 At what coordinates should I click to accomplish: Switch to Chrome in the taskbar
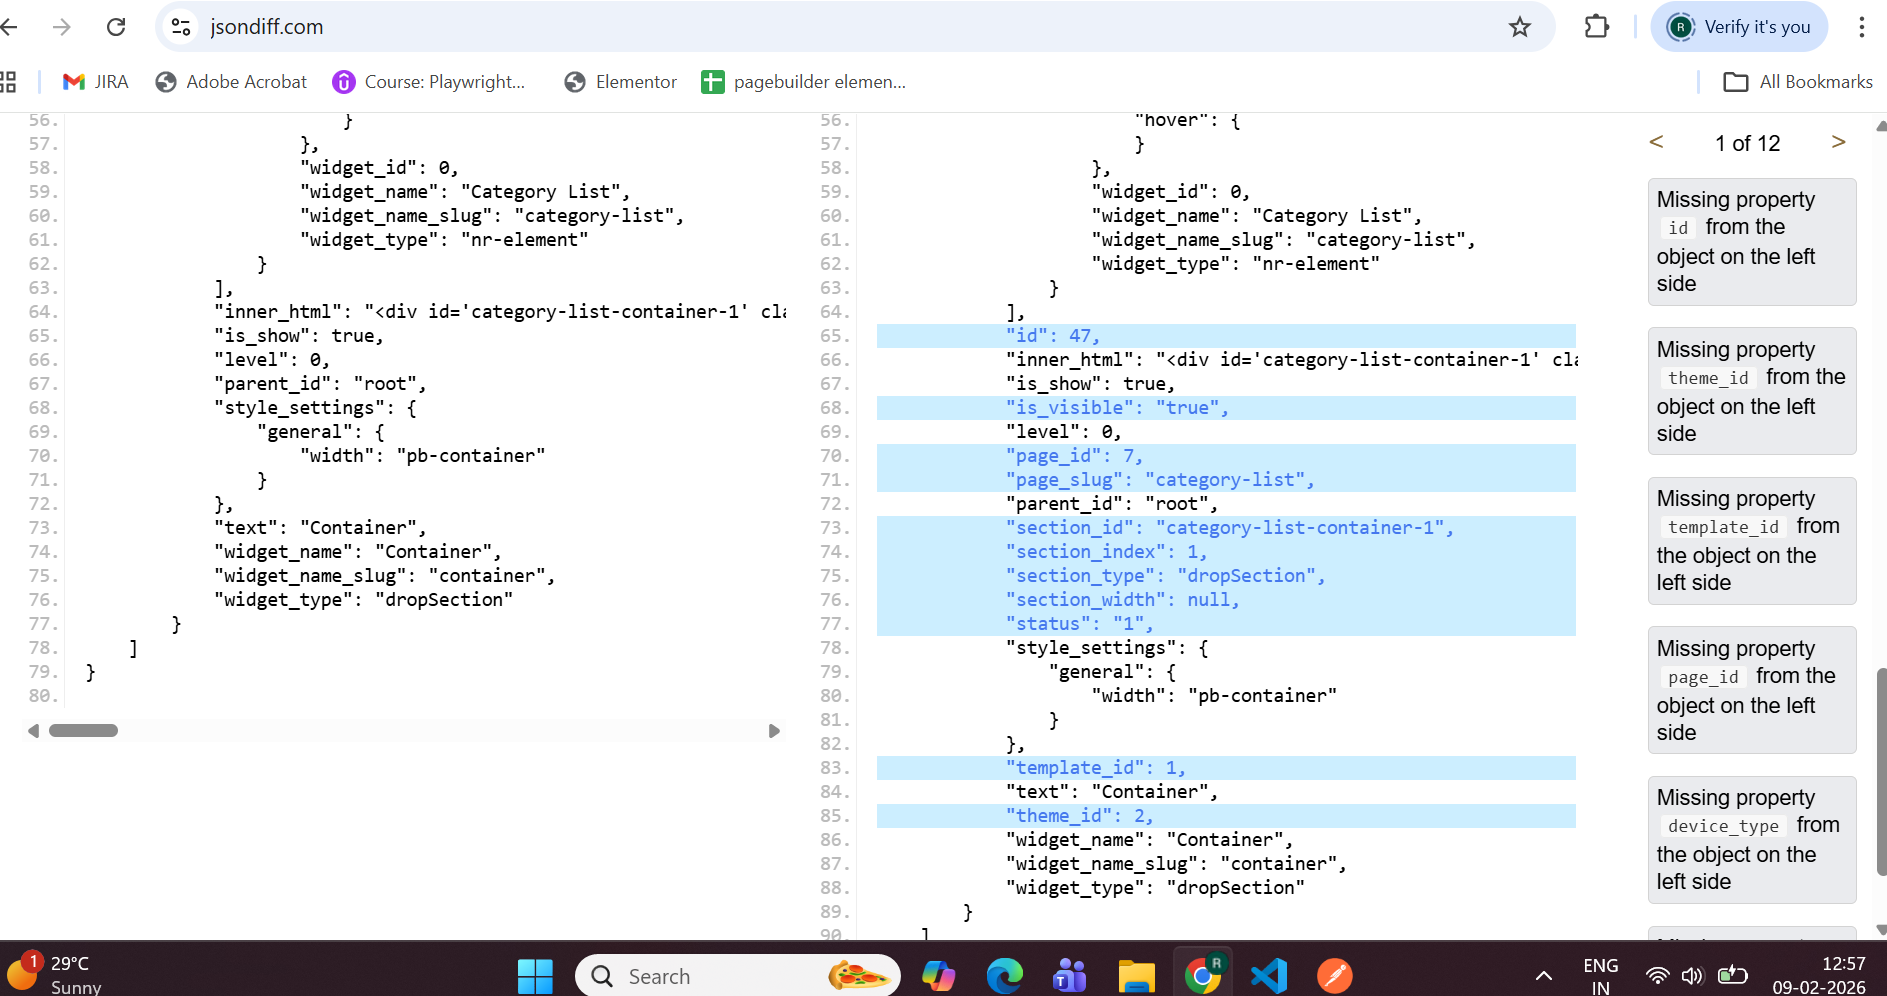(x=1203, y=976)
